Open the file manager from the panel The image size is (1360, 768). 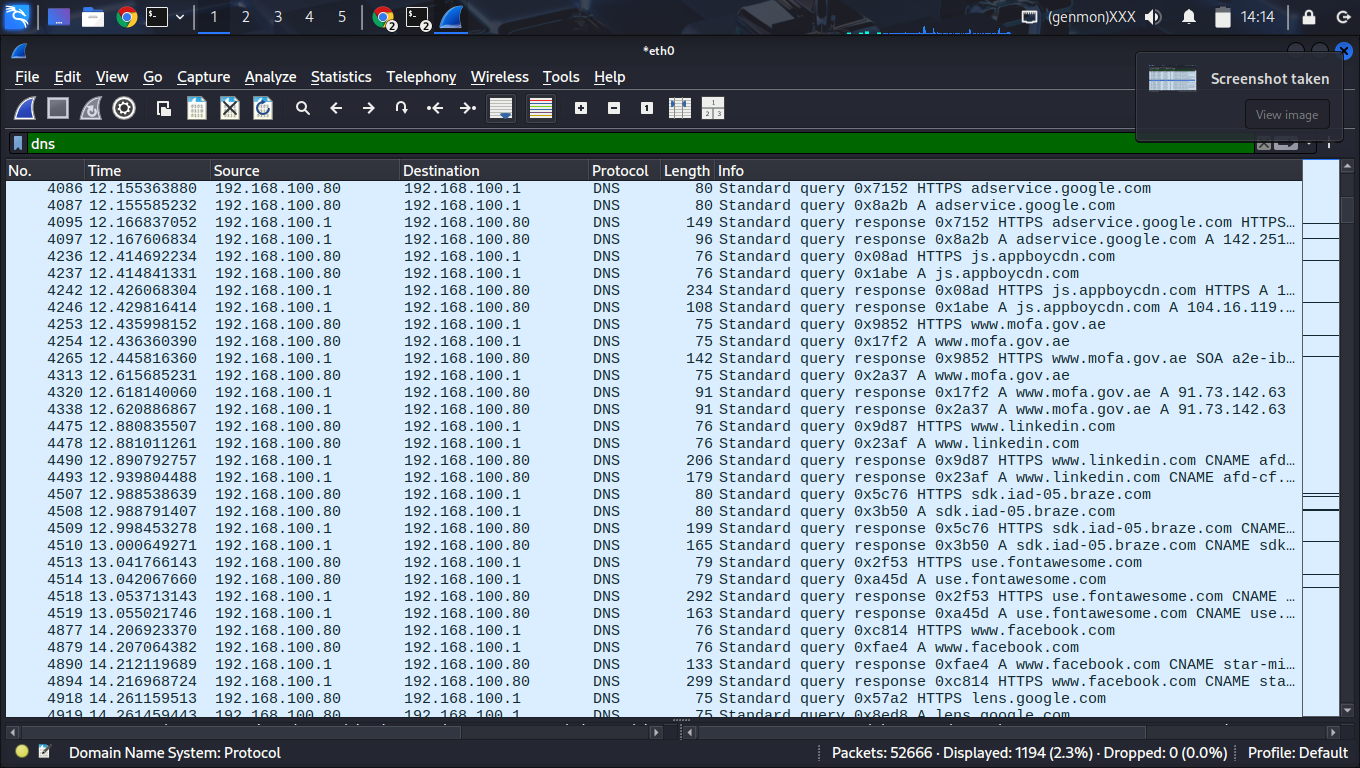(x=93, y=16)
